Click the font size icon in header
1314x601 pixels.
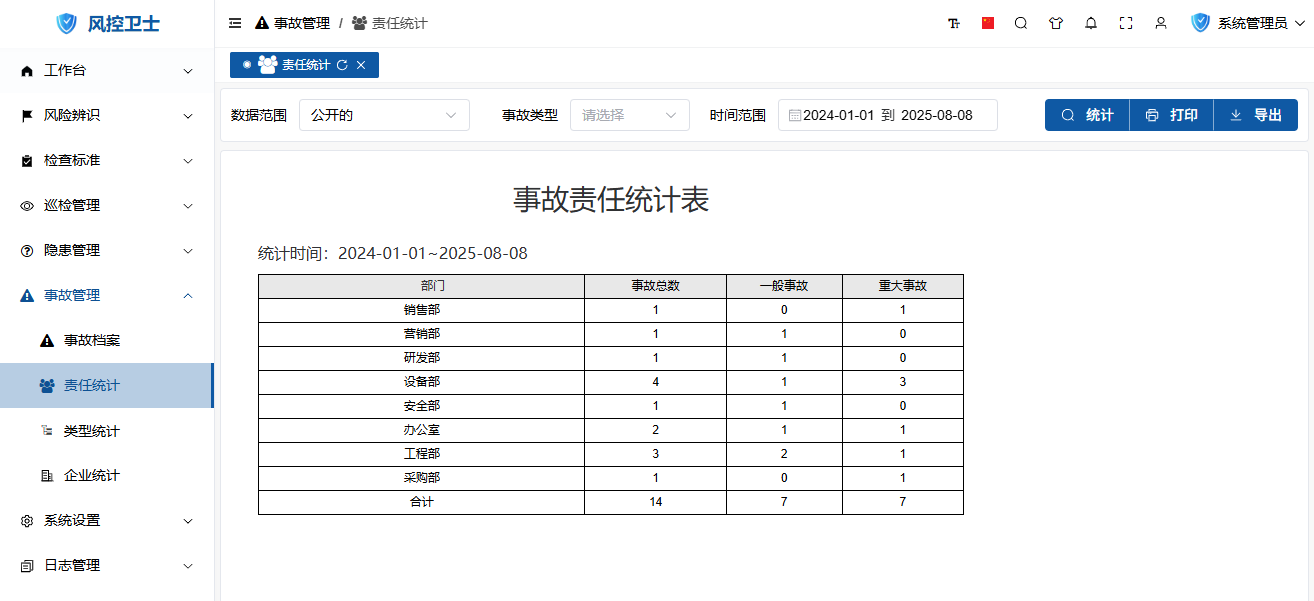click(954, 23)
